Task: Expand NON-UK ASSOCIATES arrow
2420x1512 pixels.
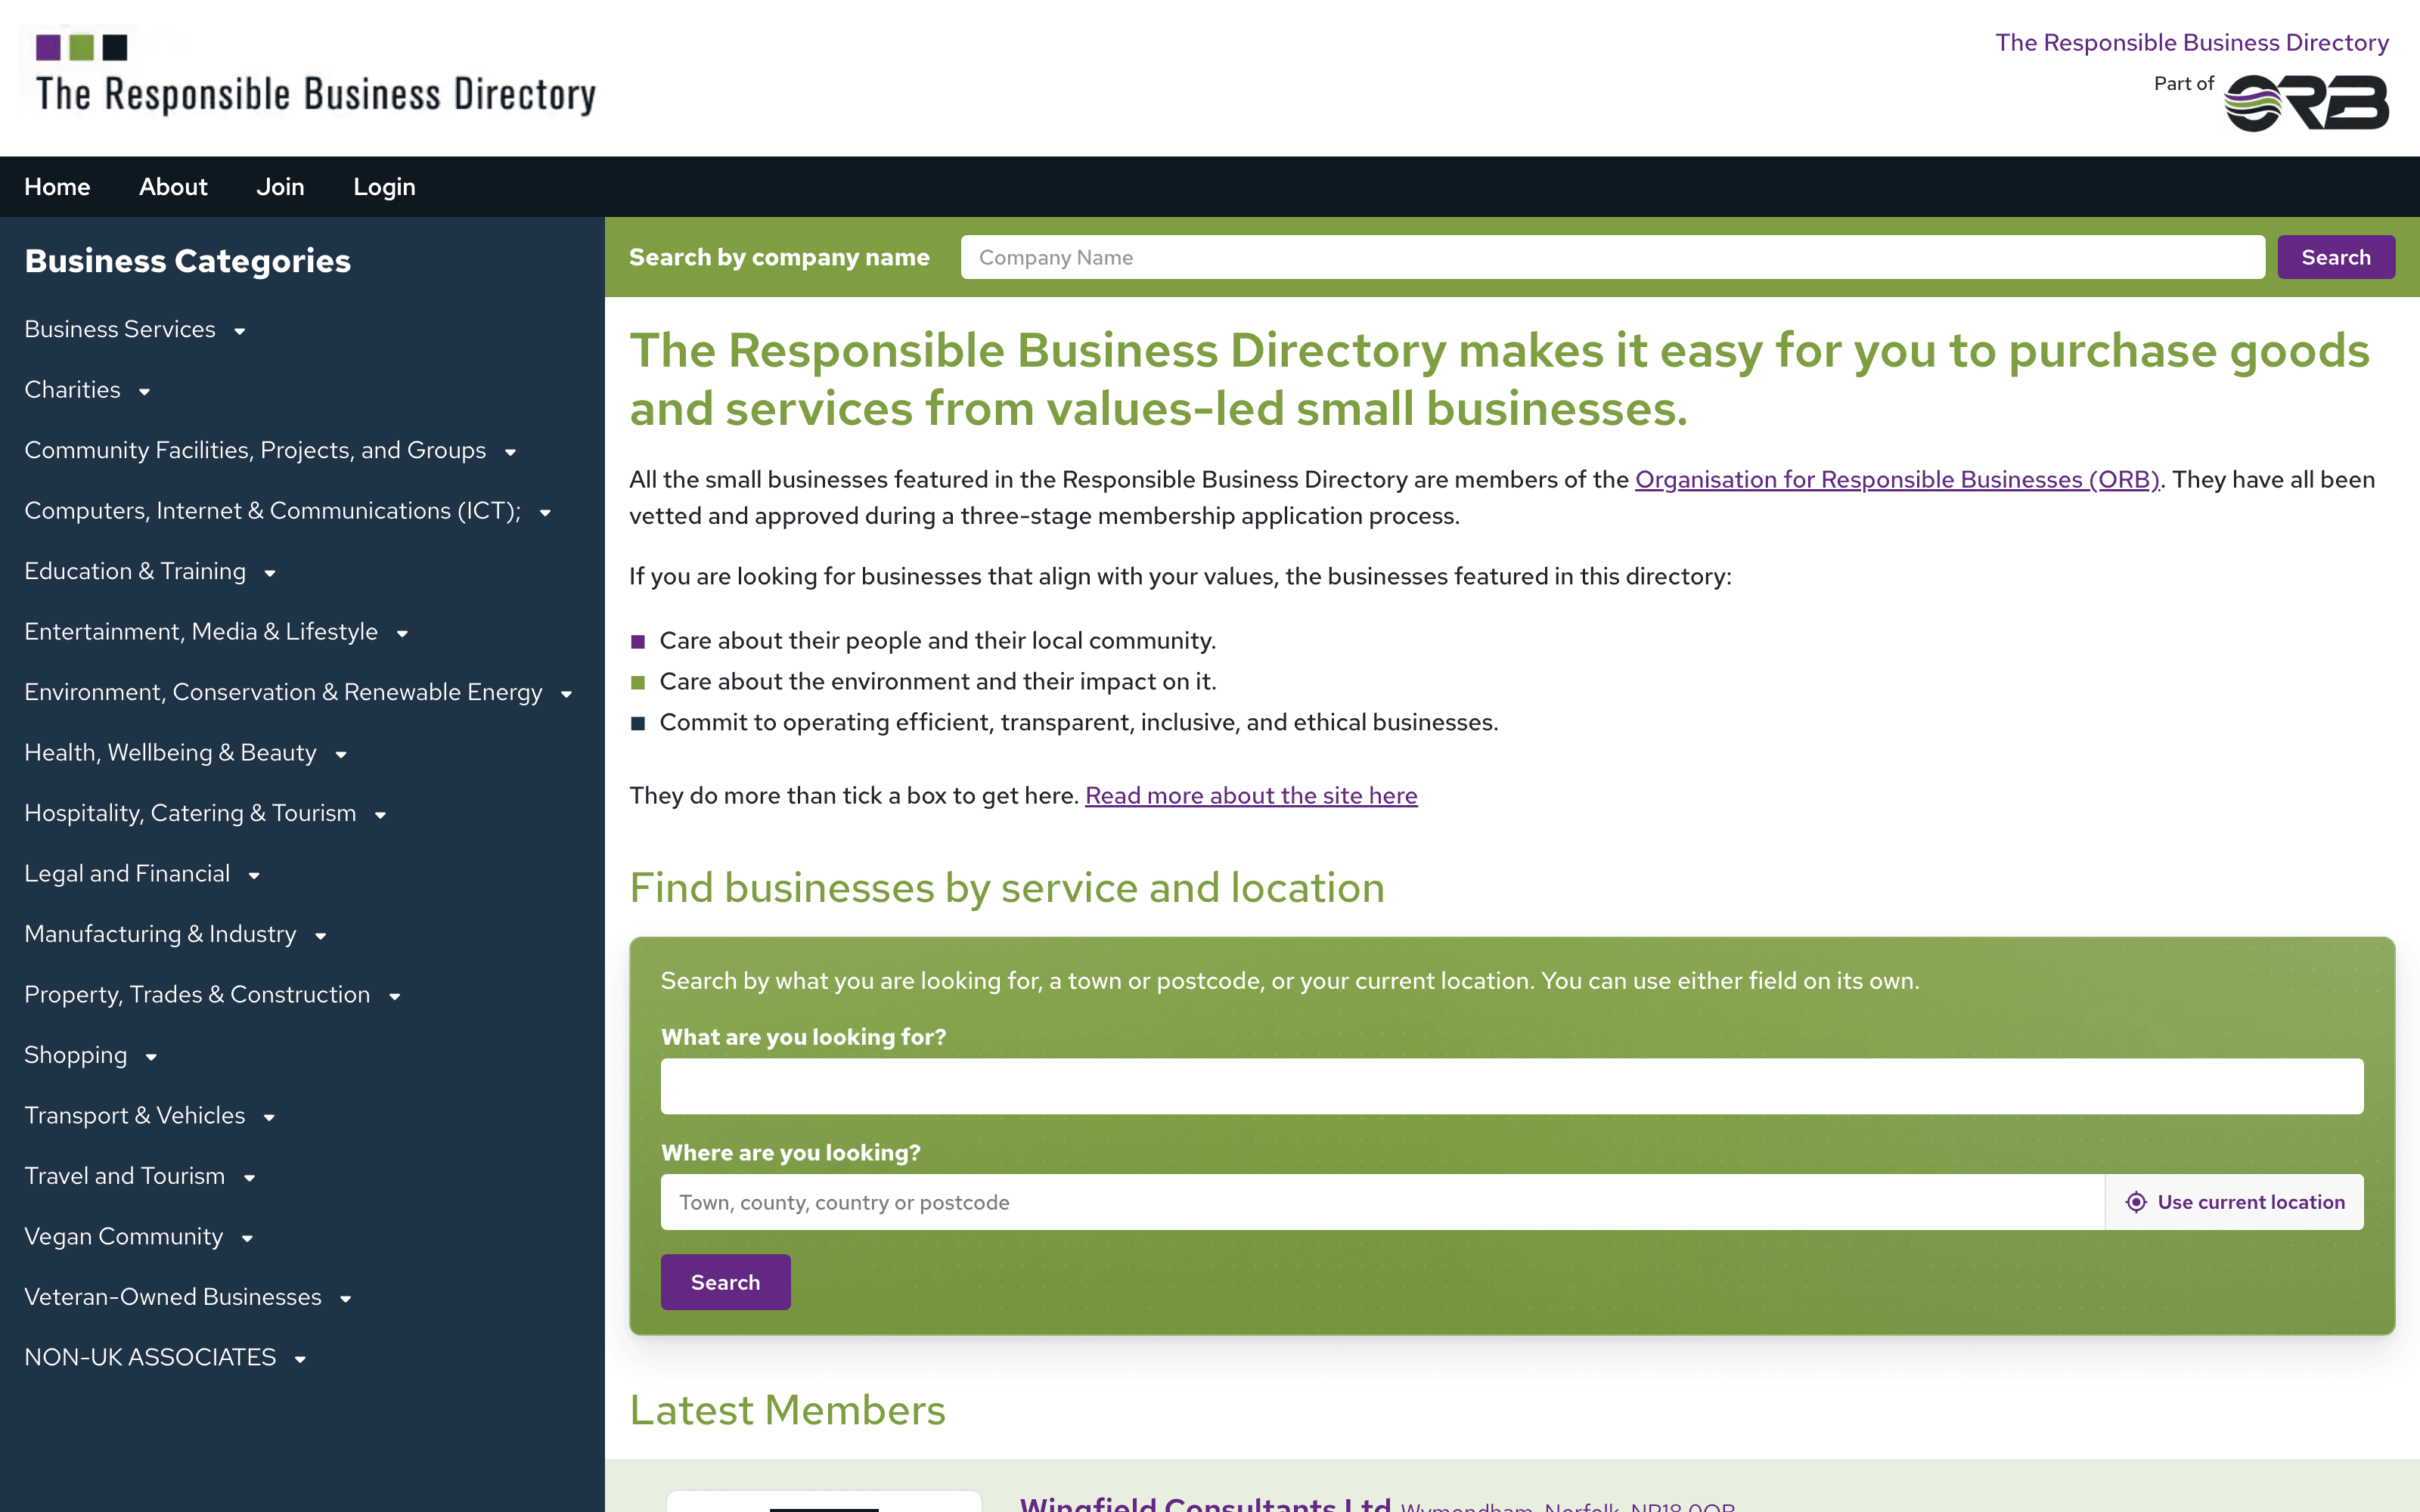Action: 300,1359
